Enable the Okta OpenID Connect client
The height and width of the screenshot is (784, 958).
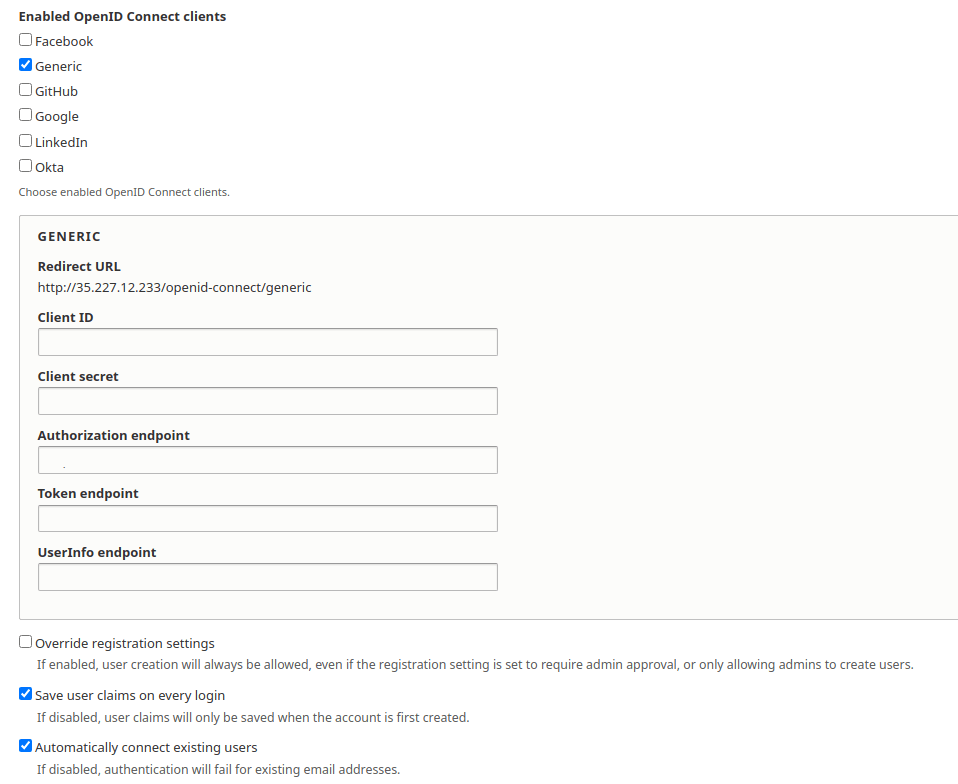point(25,165)
